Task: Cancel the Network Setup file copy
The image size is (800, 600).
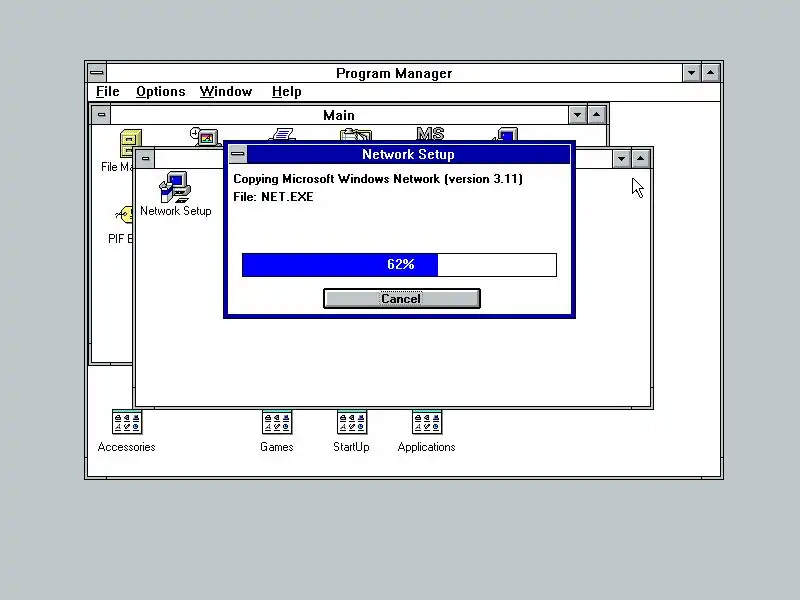Action: (x=402, y=298)
